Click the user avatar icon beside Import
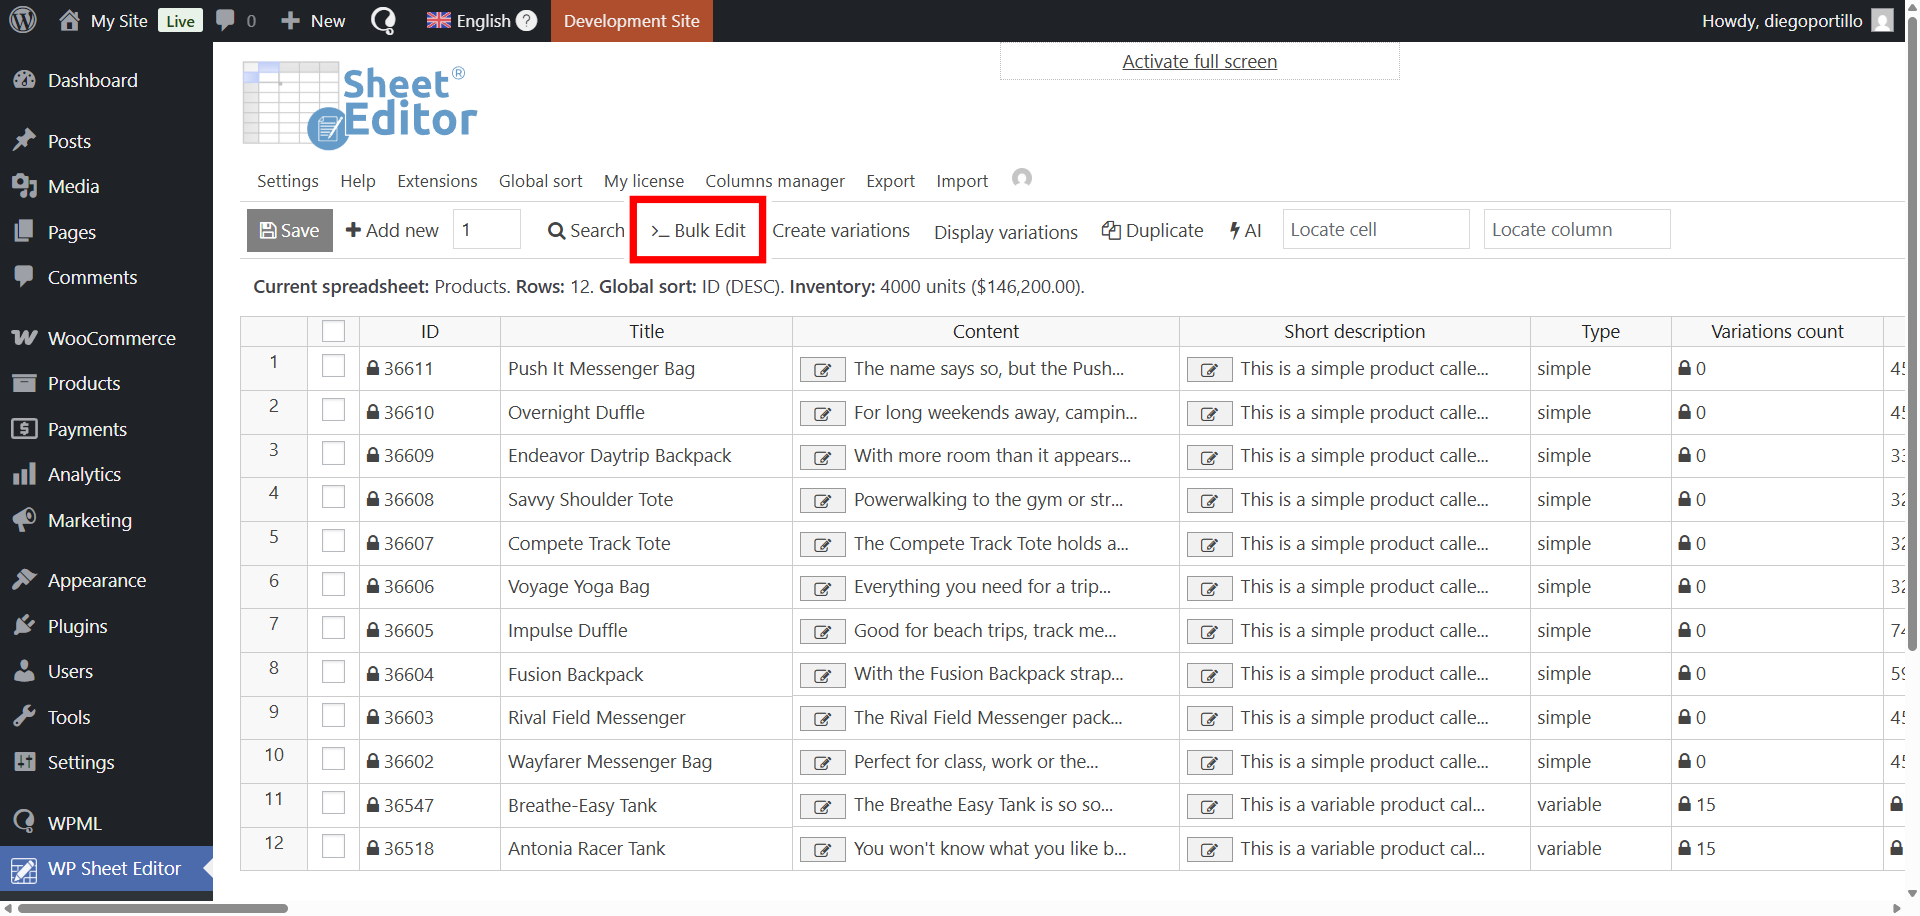Image resolution: width=1920 pixels, height=916 pixels. [1021, 178]
